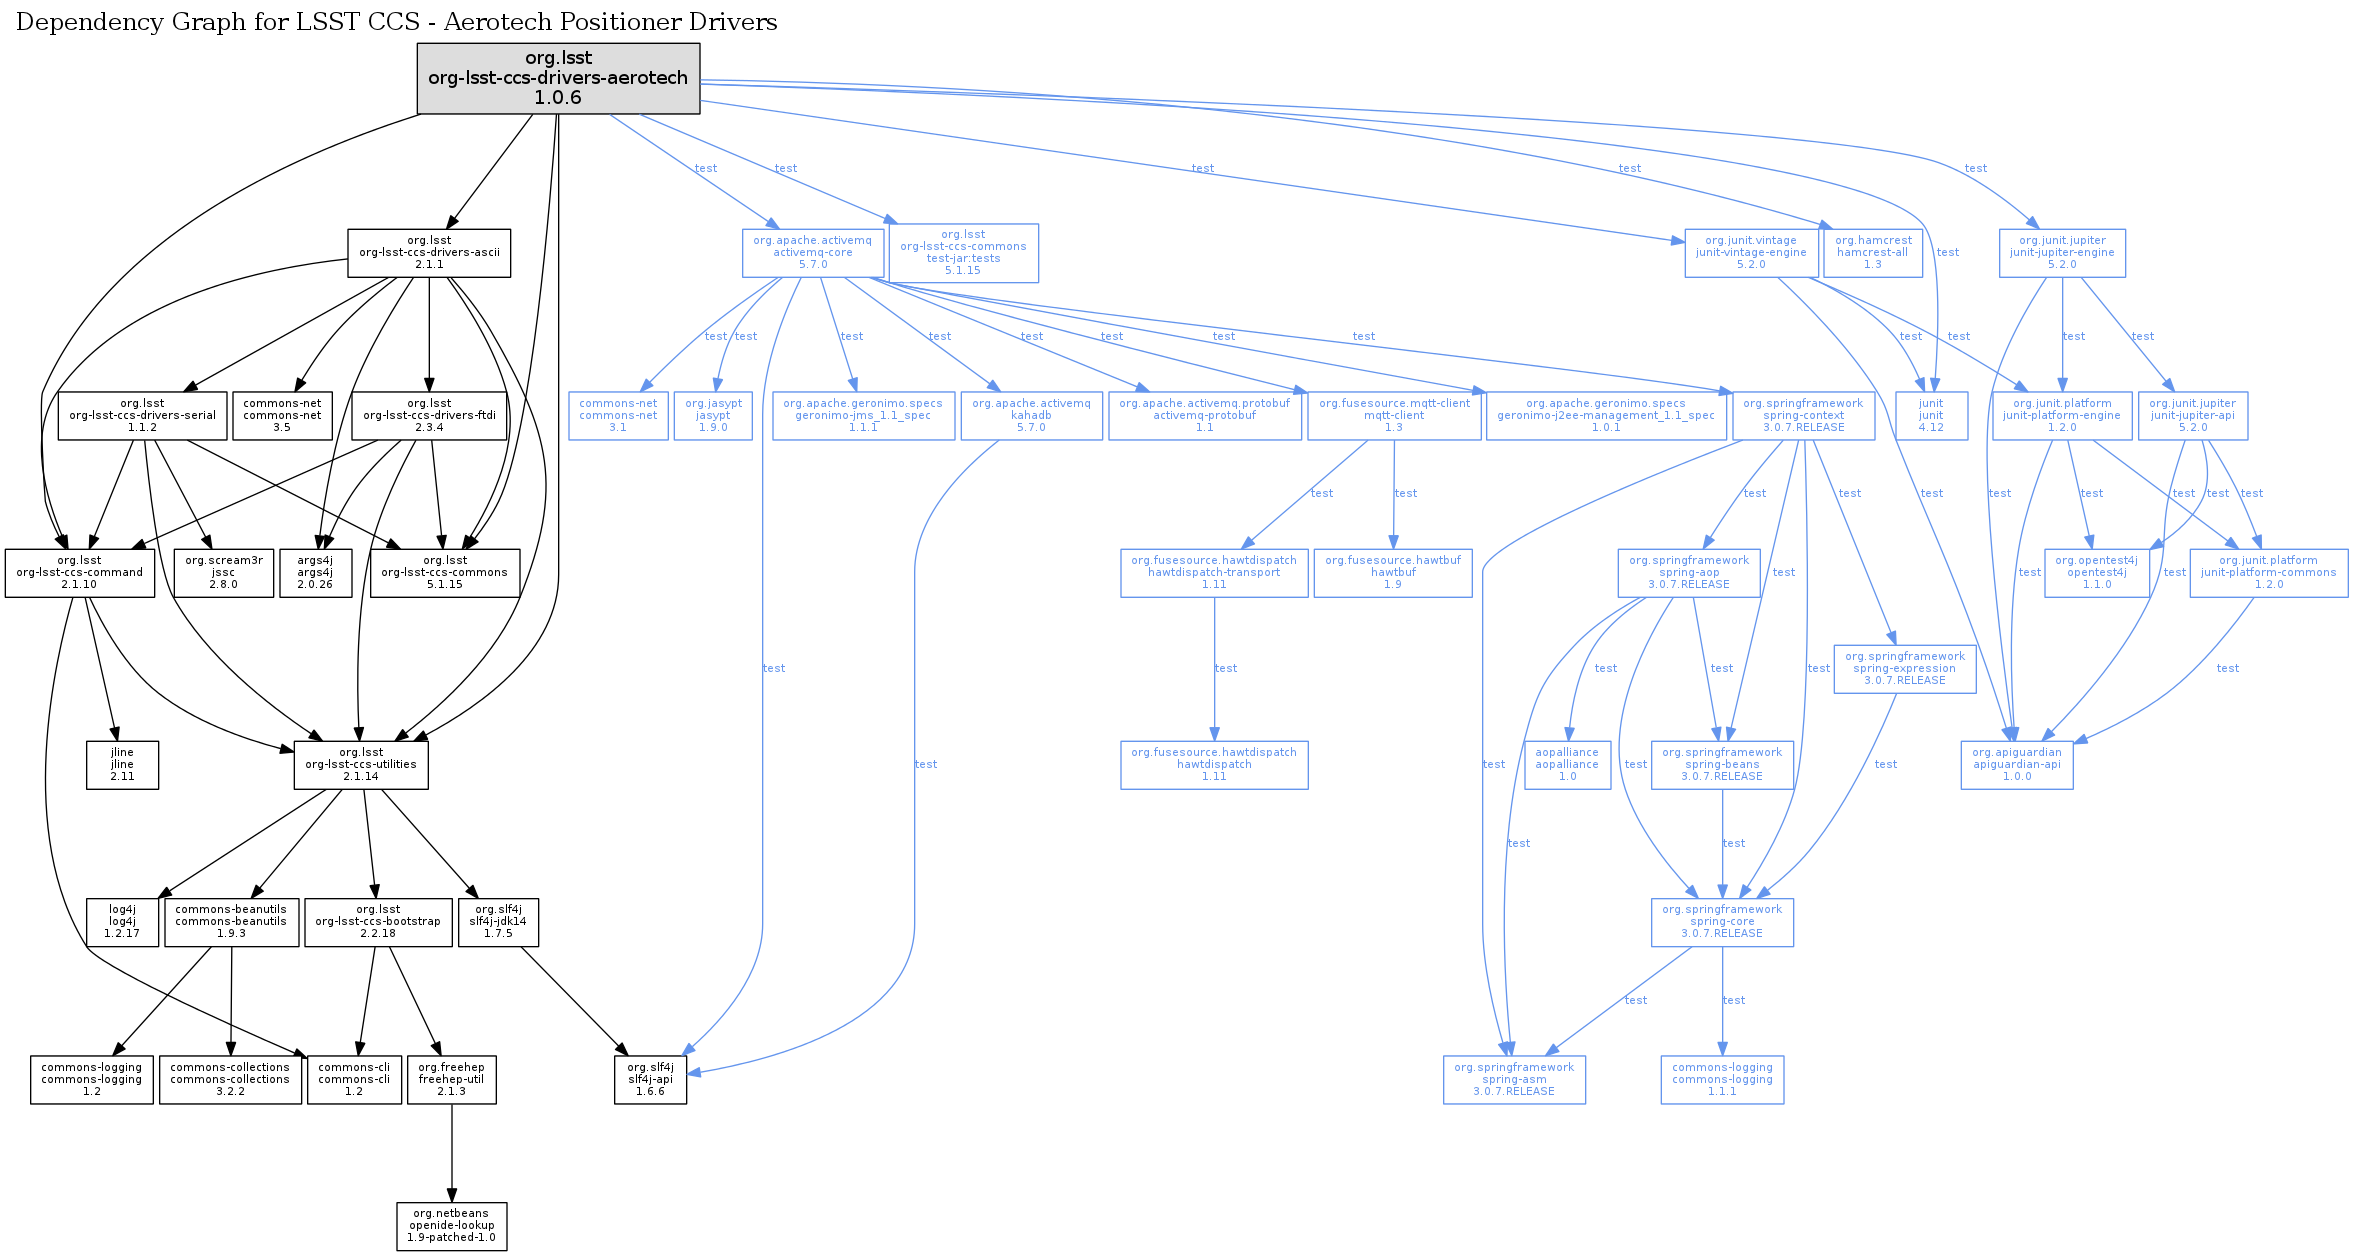Click the hawtdispatch-transport 1.11 node

(x=1214, y=573)
